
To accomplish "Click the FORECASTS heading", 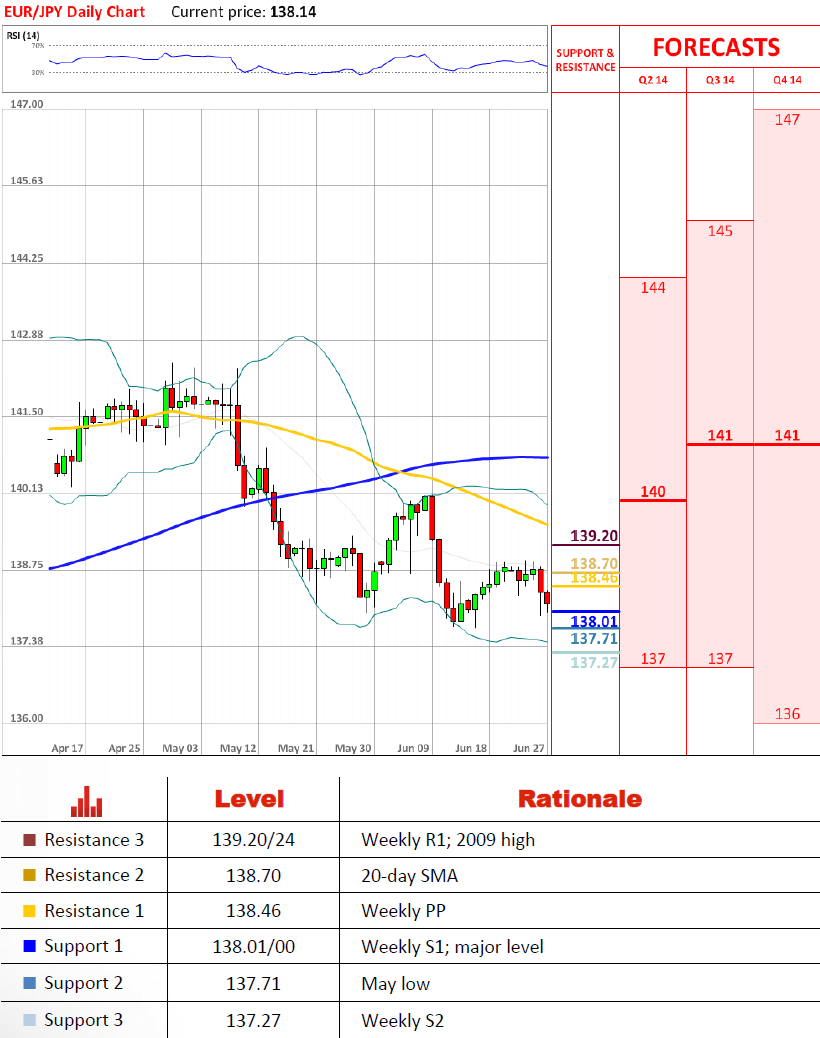I will [x=716, y=48].
